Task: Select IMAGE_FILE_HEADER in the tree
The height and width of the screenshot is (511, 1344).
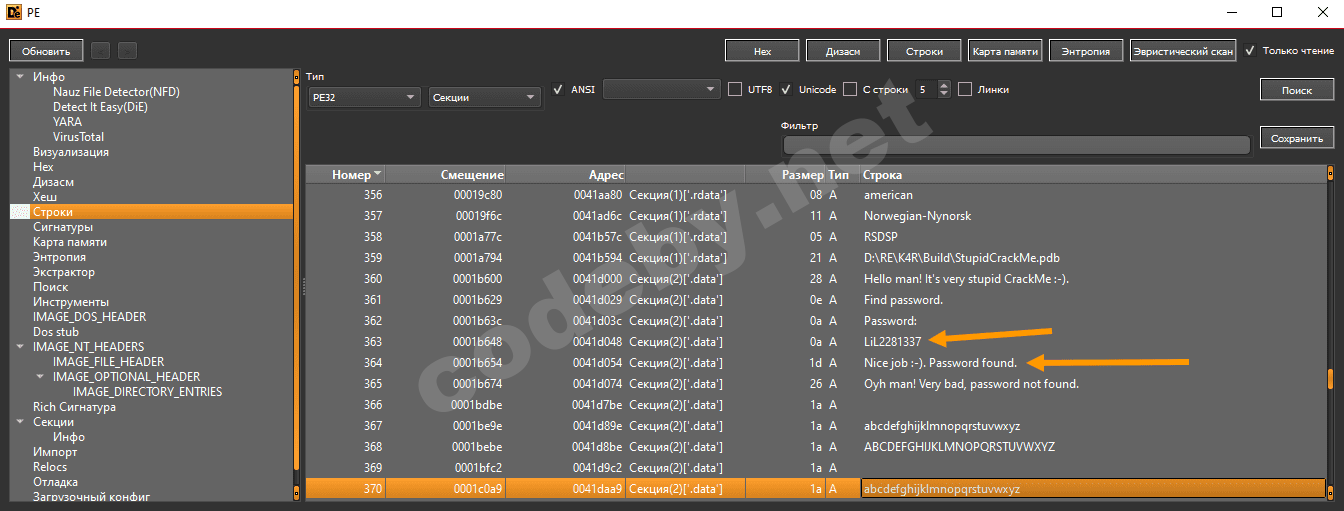Action: point(108,362)
